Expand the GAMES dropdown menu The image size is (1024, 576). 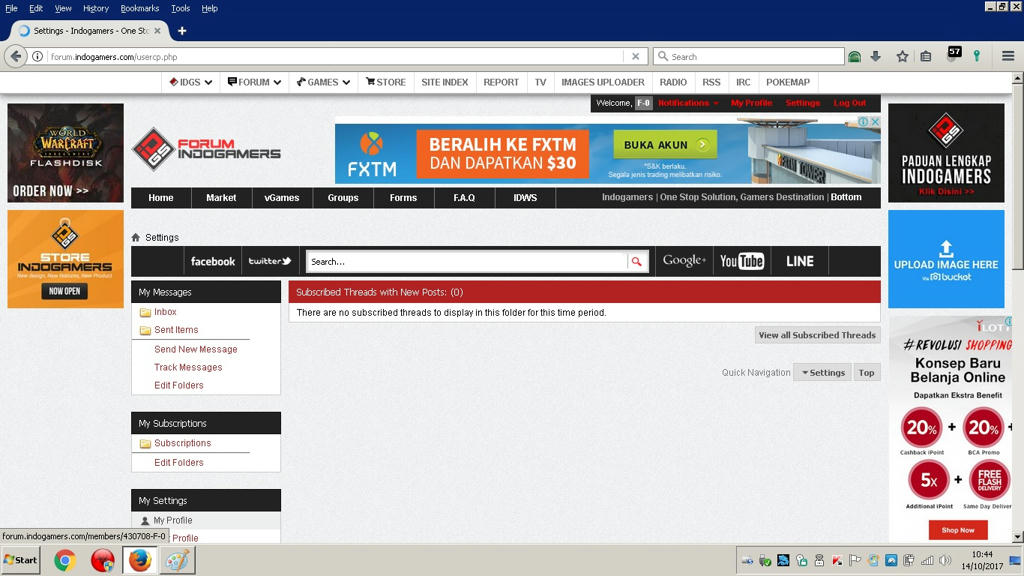323,82
